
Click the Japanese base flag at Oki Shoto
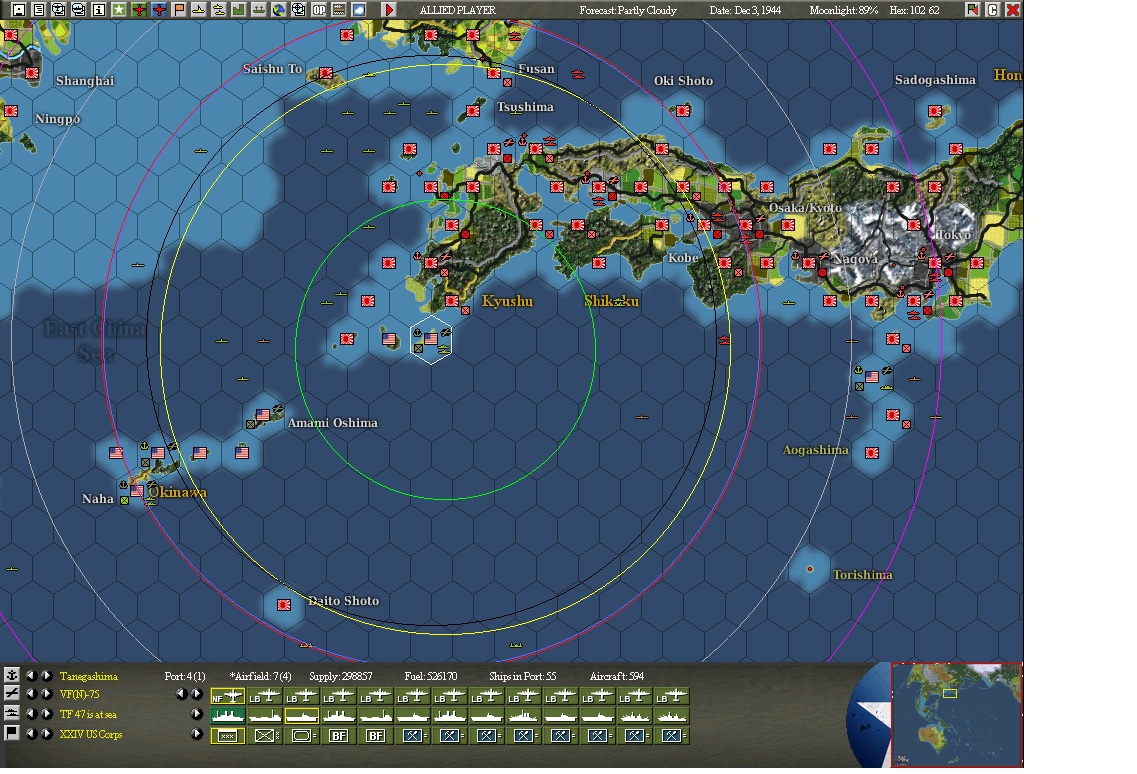point(683,110)
